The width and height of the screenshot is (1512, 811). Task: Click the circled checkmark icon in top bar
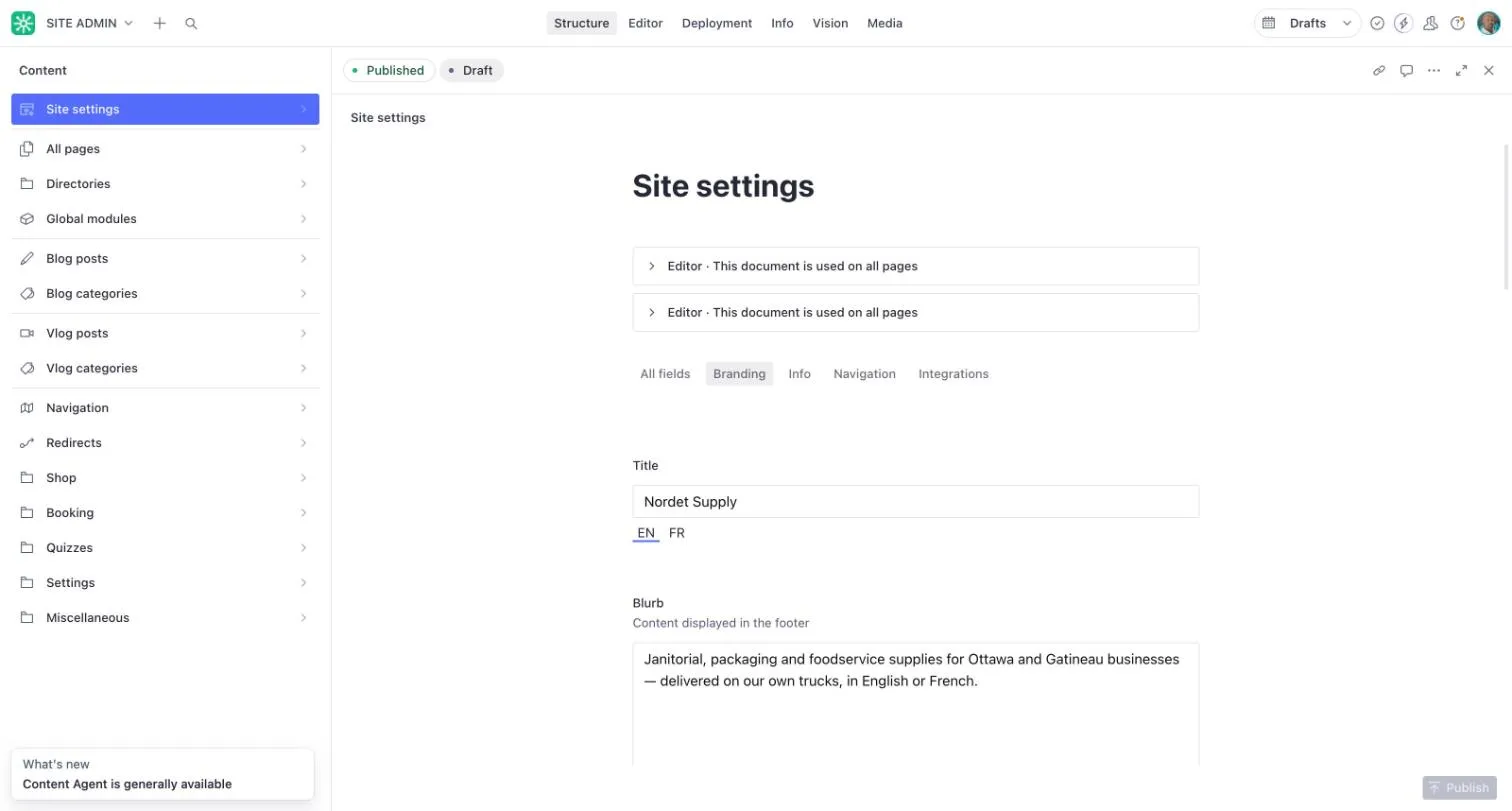tap(1377, 23)
